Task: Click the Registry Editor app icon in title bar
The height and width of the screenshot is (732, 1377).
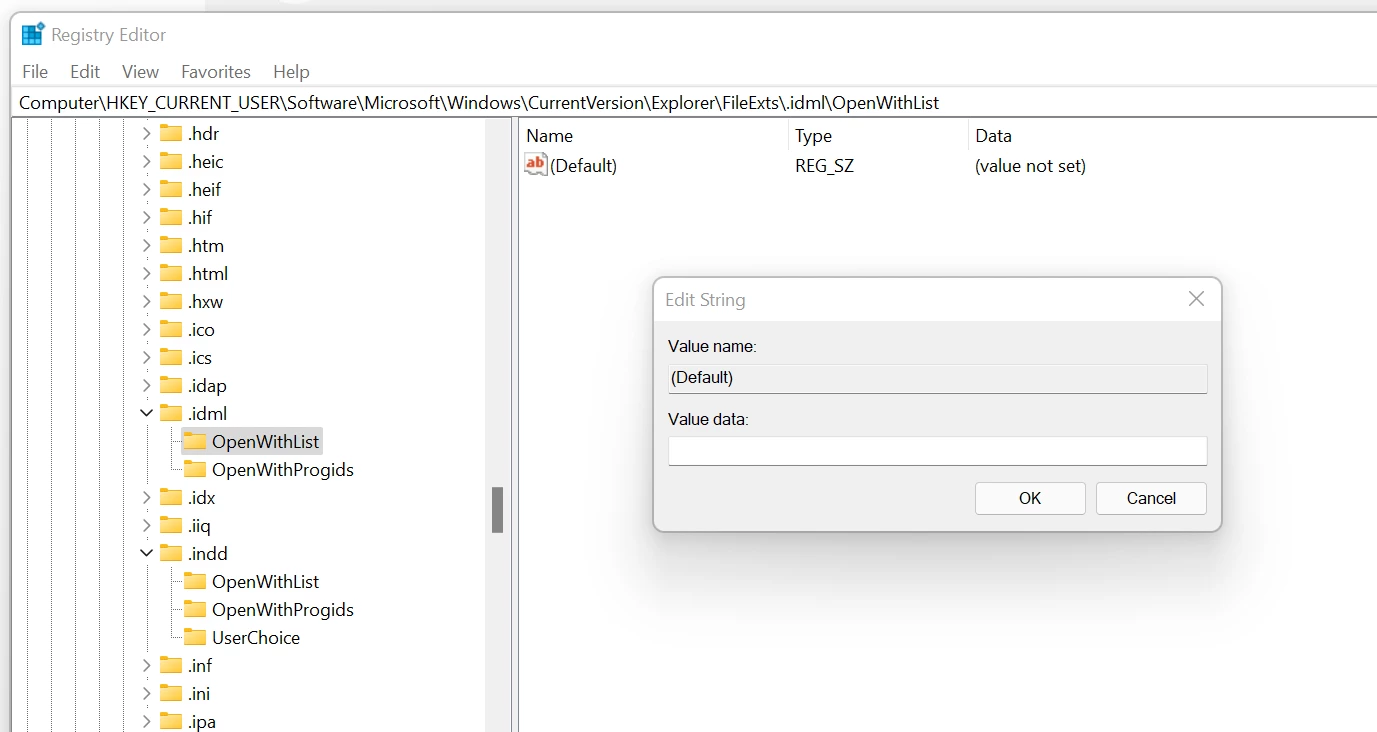Action: [33, 35]
